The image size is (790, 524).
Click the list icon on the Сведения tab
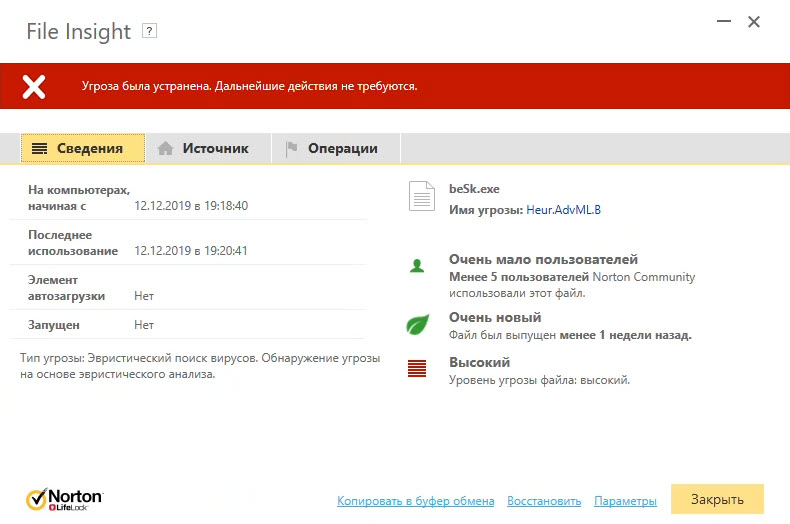39,149
